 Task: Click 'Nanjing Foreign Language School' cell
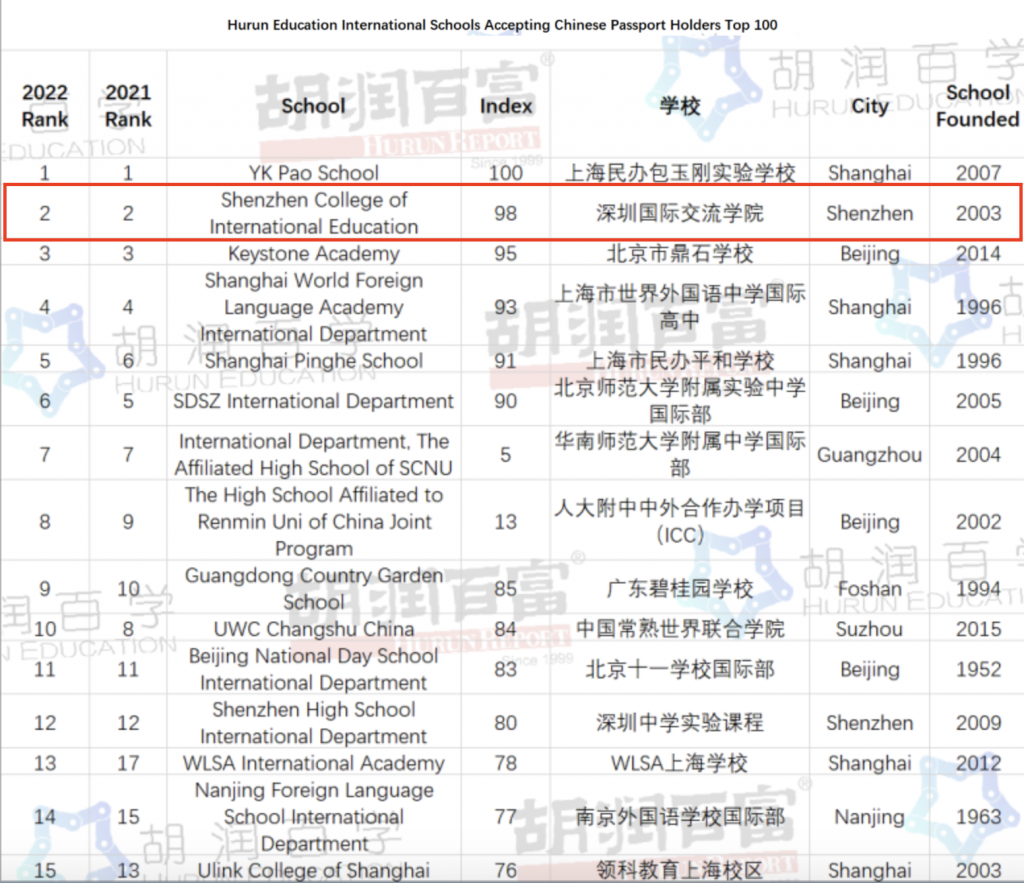coord(313,817)
